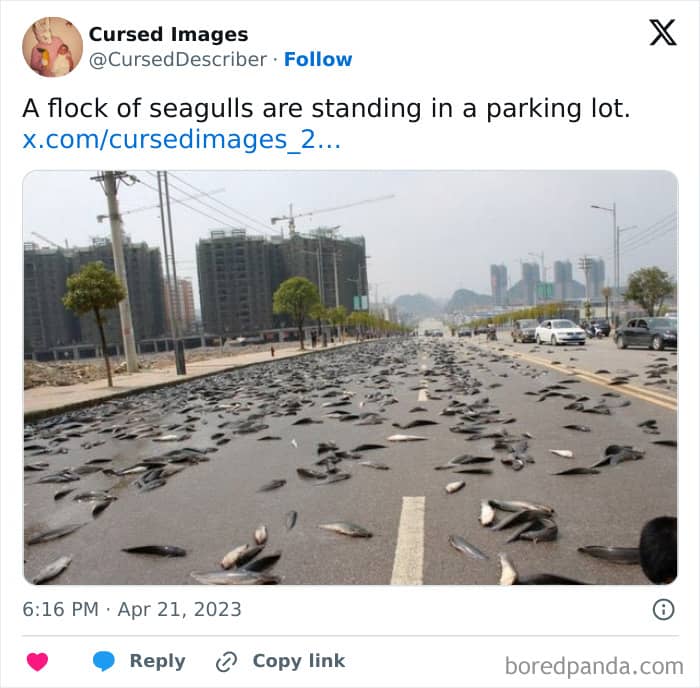Open the x.com/cursedimages_2 link
This screenshot has width=700, height=688.
tap(182, 140)
